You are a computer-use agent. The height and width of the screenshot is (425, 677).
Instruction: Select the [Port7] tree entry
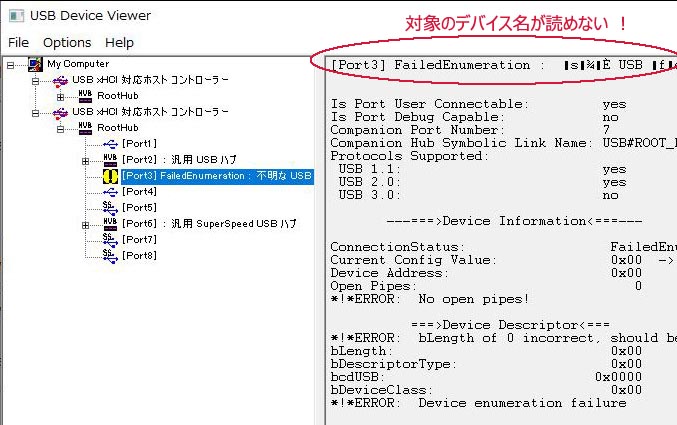click(139, 239)
